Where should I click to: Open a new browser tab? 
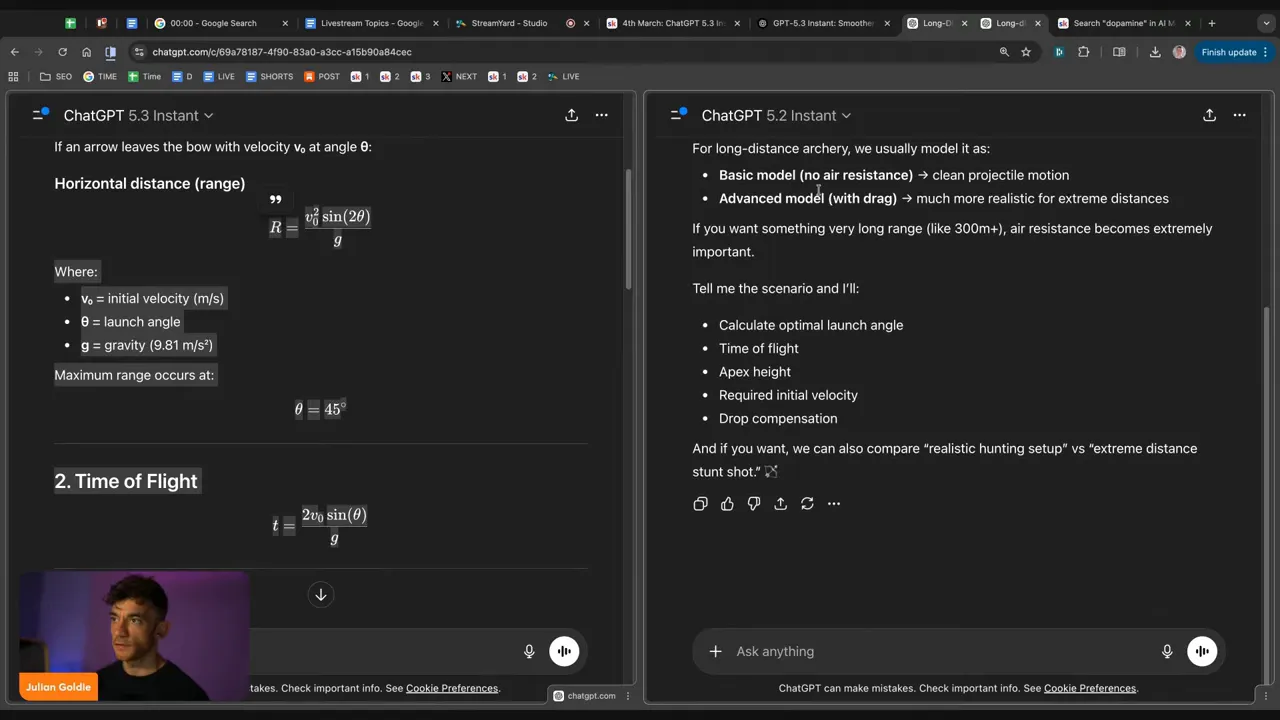pyautogui.click(x=1211, y=23)
